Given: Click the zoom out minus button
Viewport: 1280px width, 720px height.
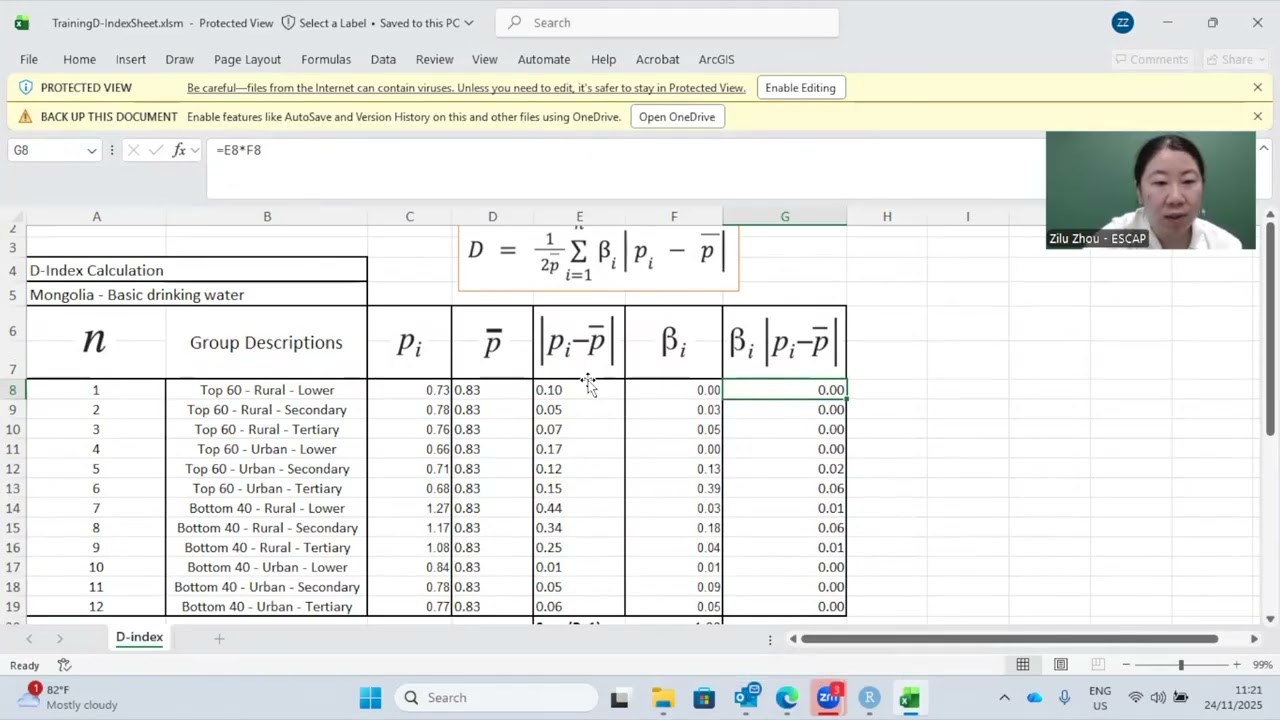Looking at the screenshot, I should [x=1126, y=665].
